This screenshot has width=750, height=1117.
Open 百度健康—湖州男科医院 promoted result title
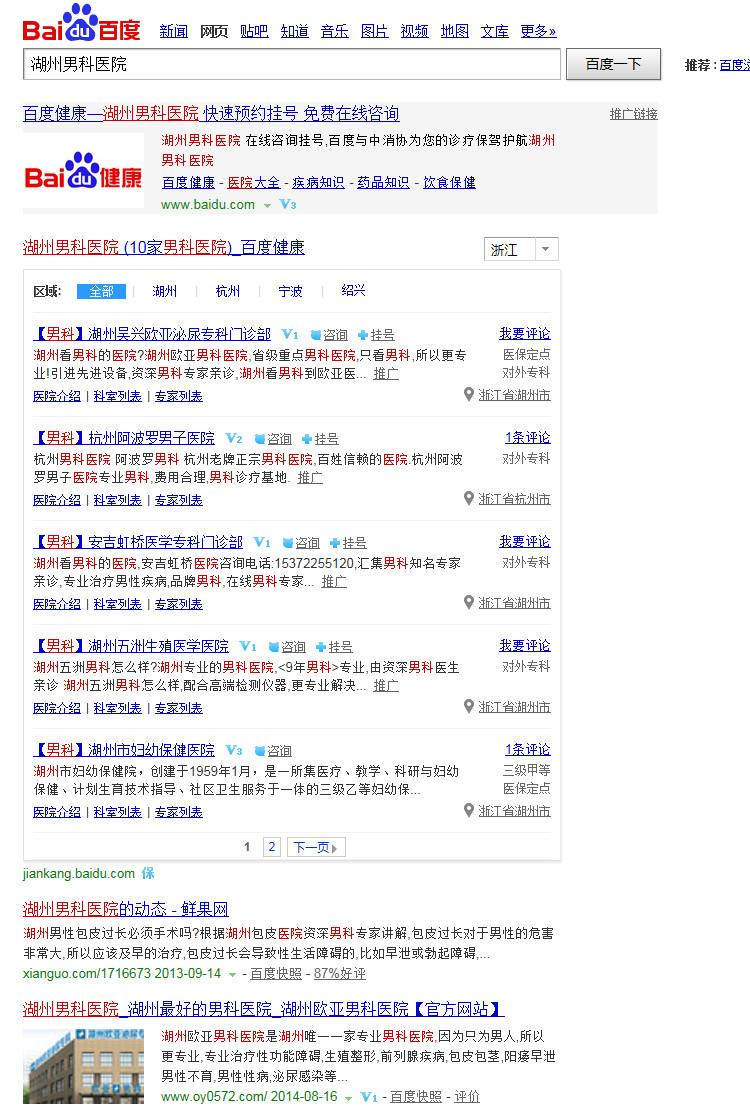[211, 113]
